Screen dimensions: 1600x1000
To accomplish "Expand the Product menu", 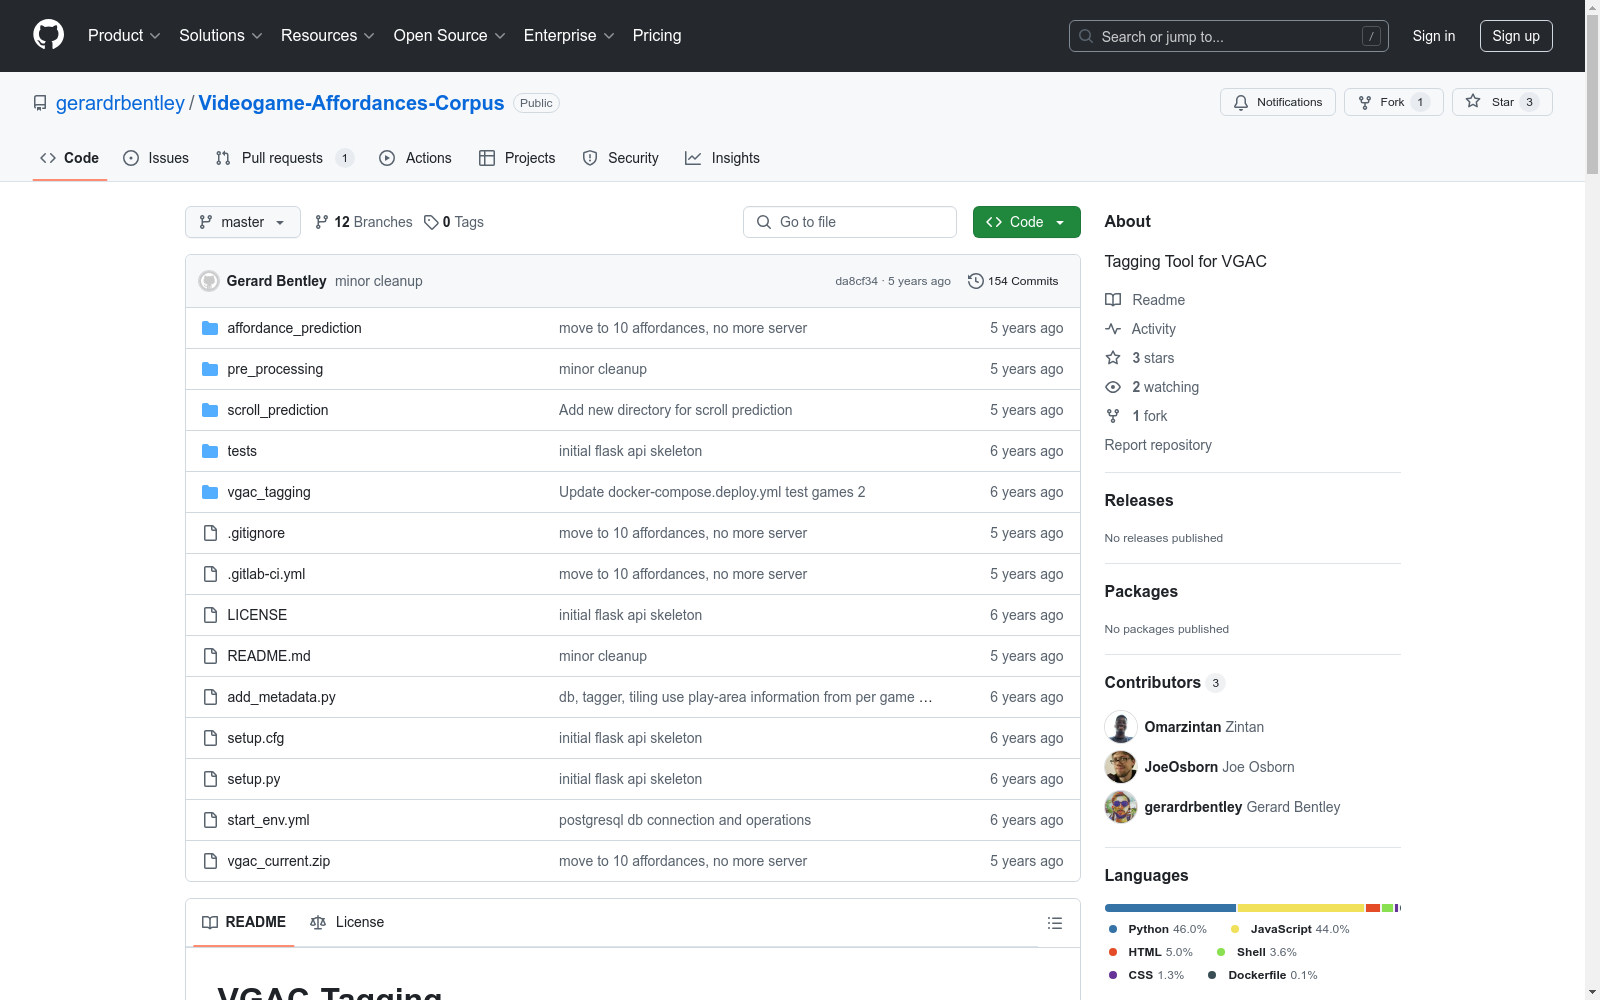I will point(124,36).
